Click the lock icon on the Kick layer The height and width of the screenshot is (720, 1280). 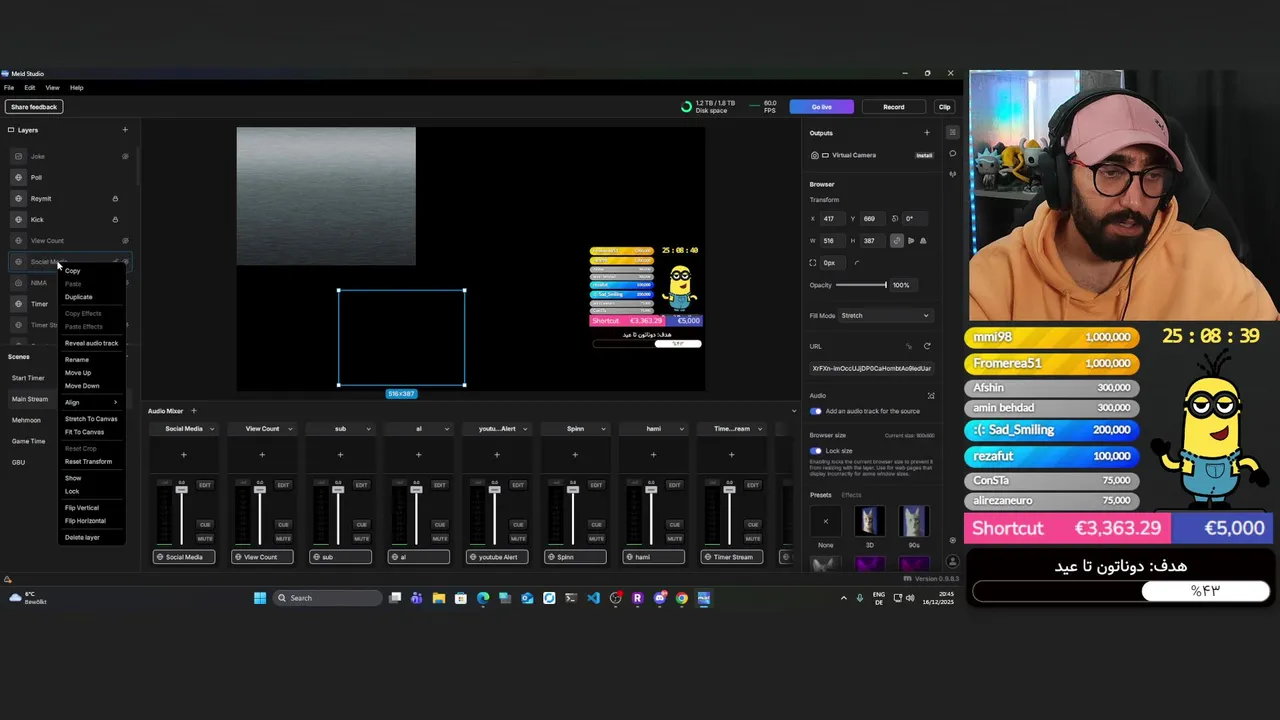point(115,219)
